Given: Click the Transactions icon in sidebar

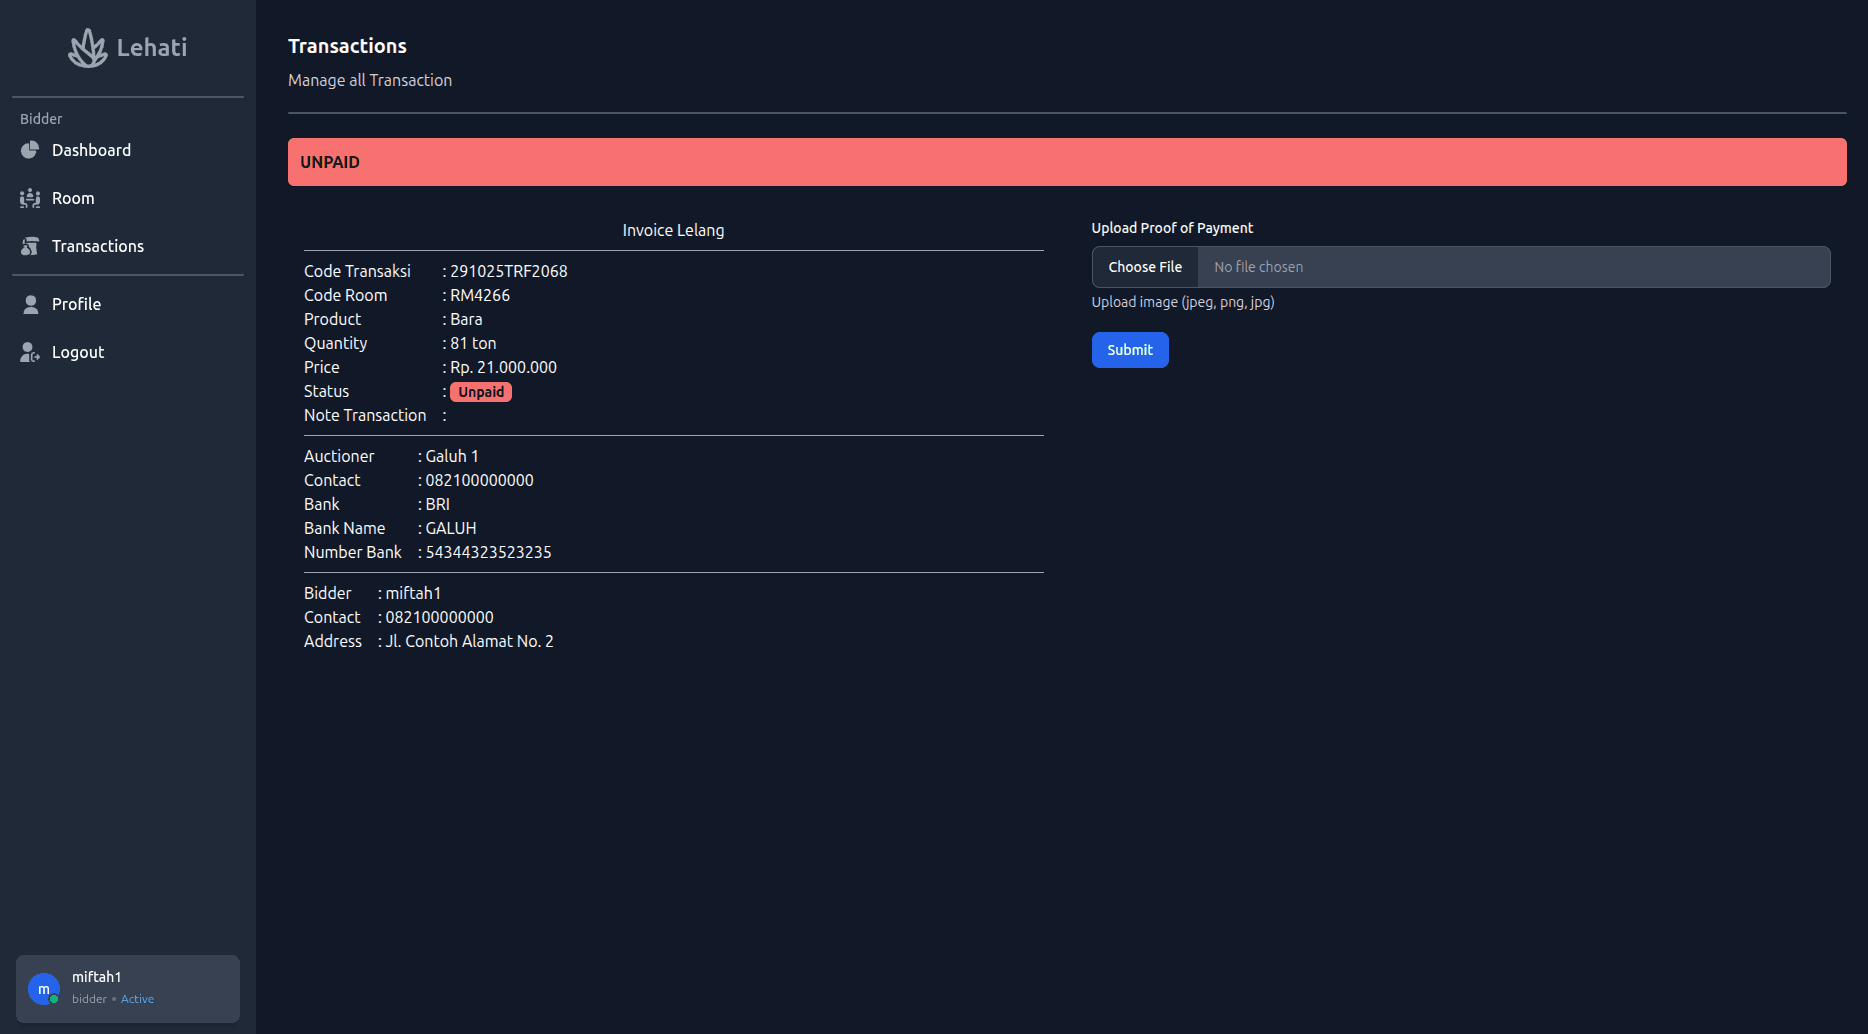Looking at the screenshot, I should coord(30,246).
